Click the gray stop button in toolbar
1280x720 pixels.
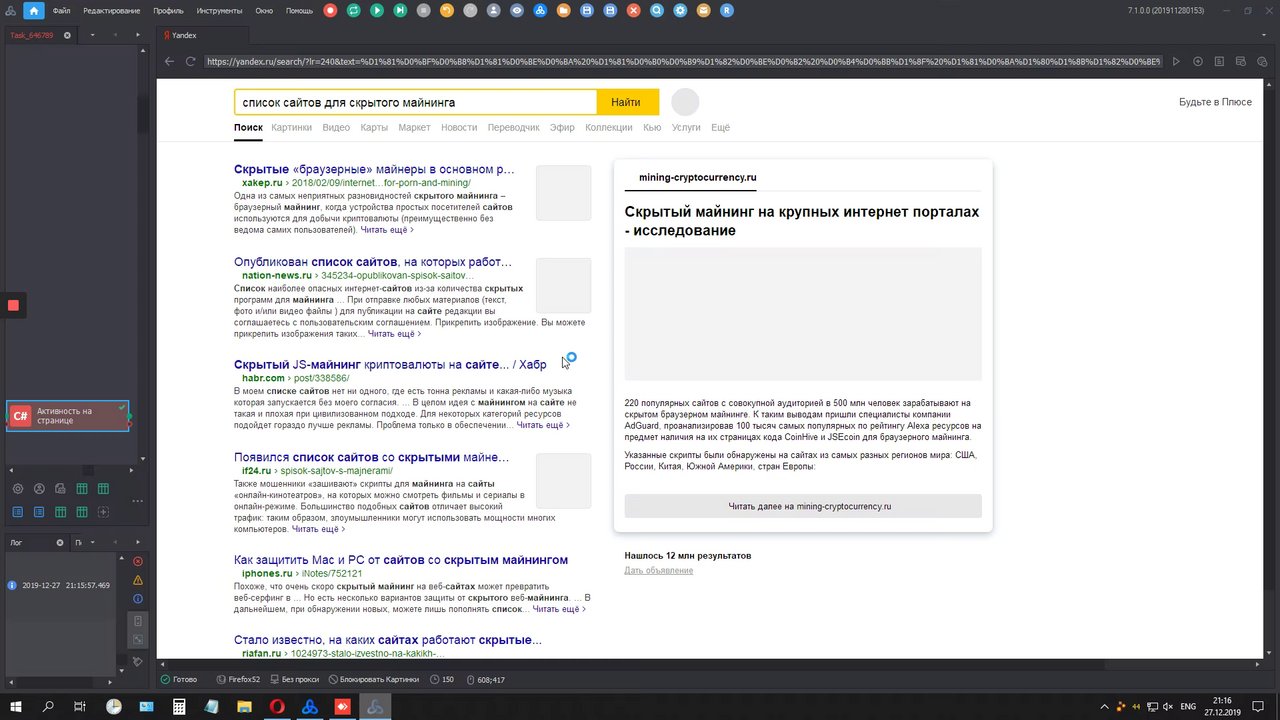[424, 11]
